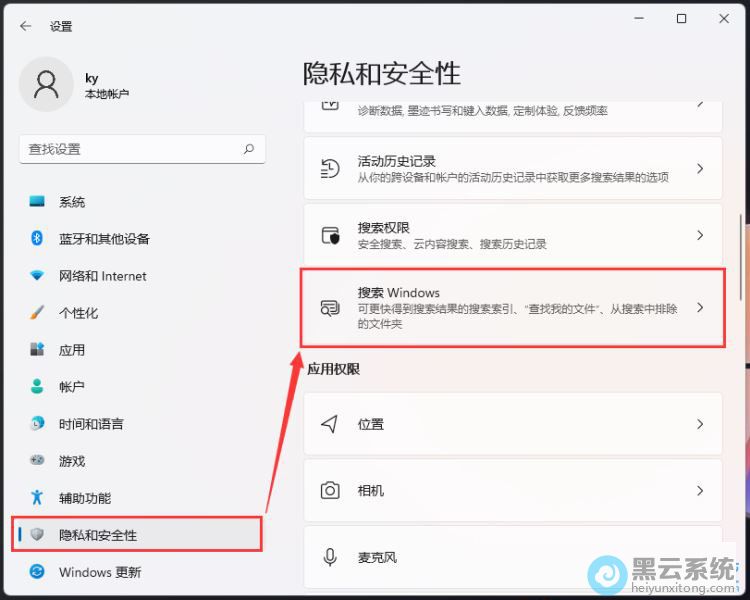Image resolution: width=750 pixels, height=600 pixels.
Task: Click the Camera icon under app permissions
Action: [x=330, y=491]
